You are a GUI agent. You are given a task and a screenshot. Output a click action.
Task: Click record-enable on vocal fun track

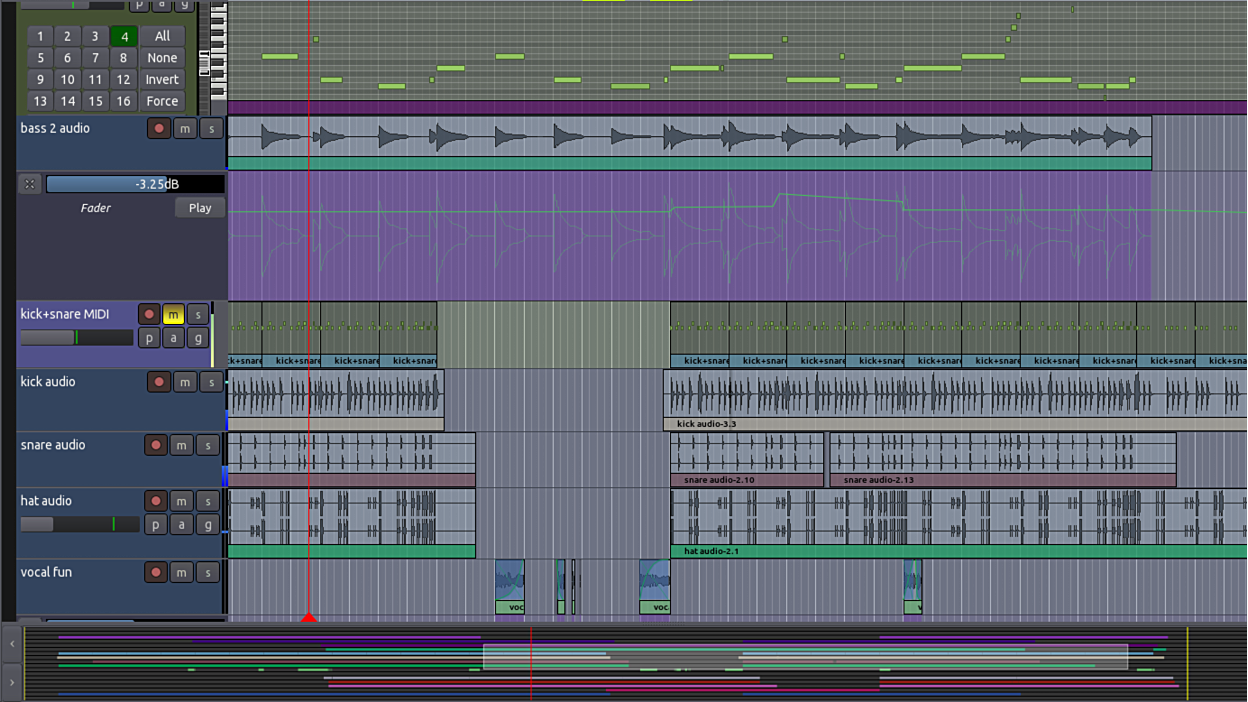click(155, 573)
